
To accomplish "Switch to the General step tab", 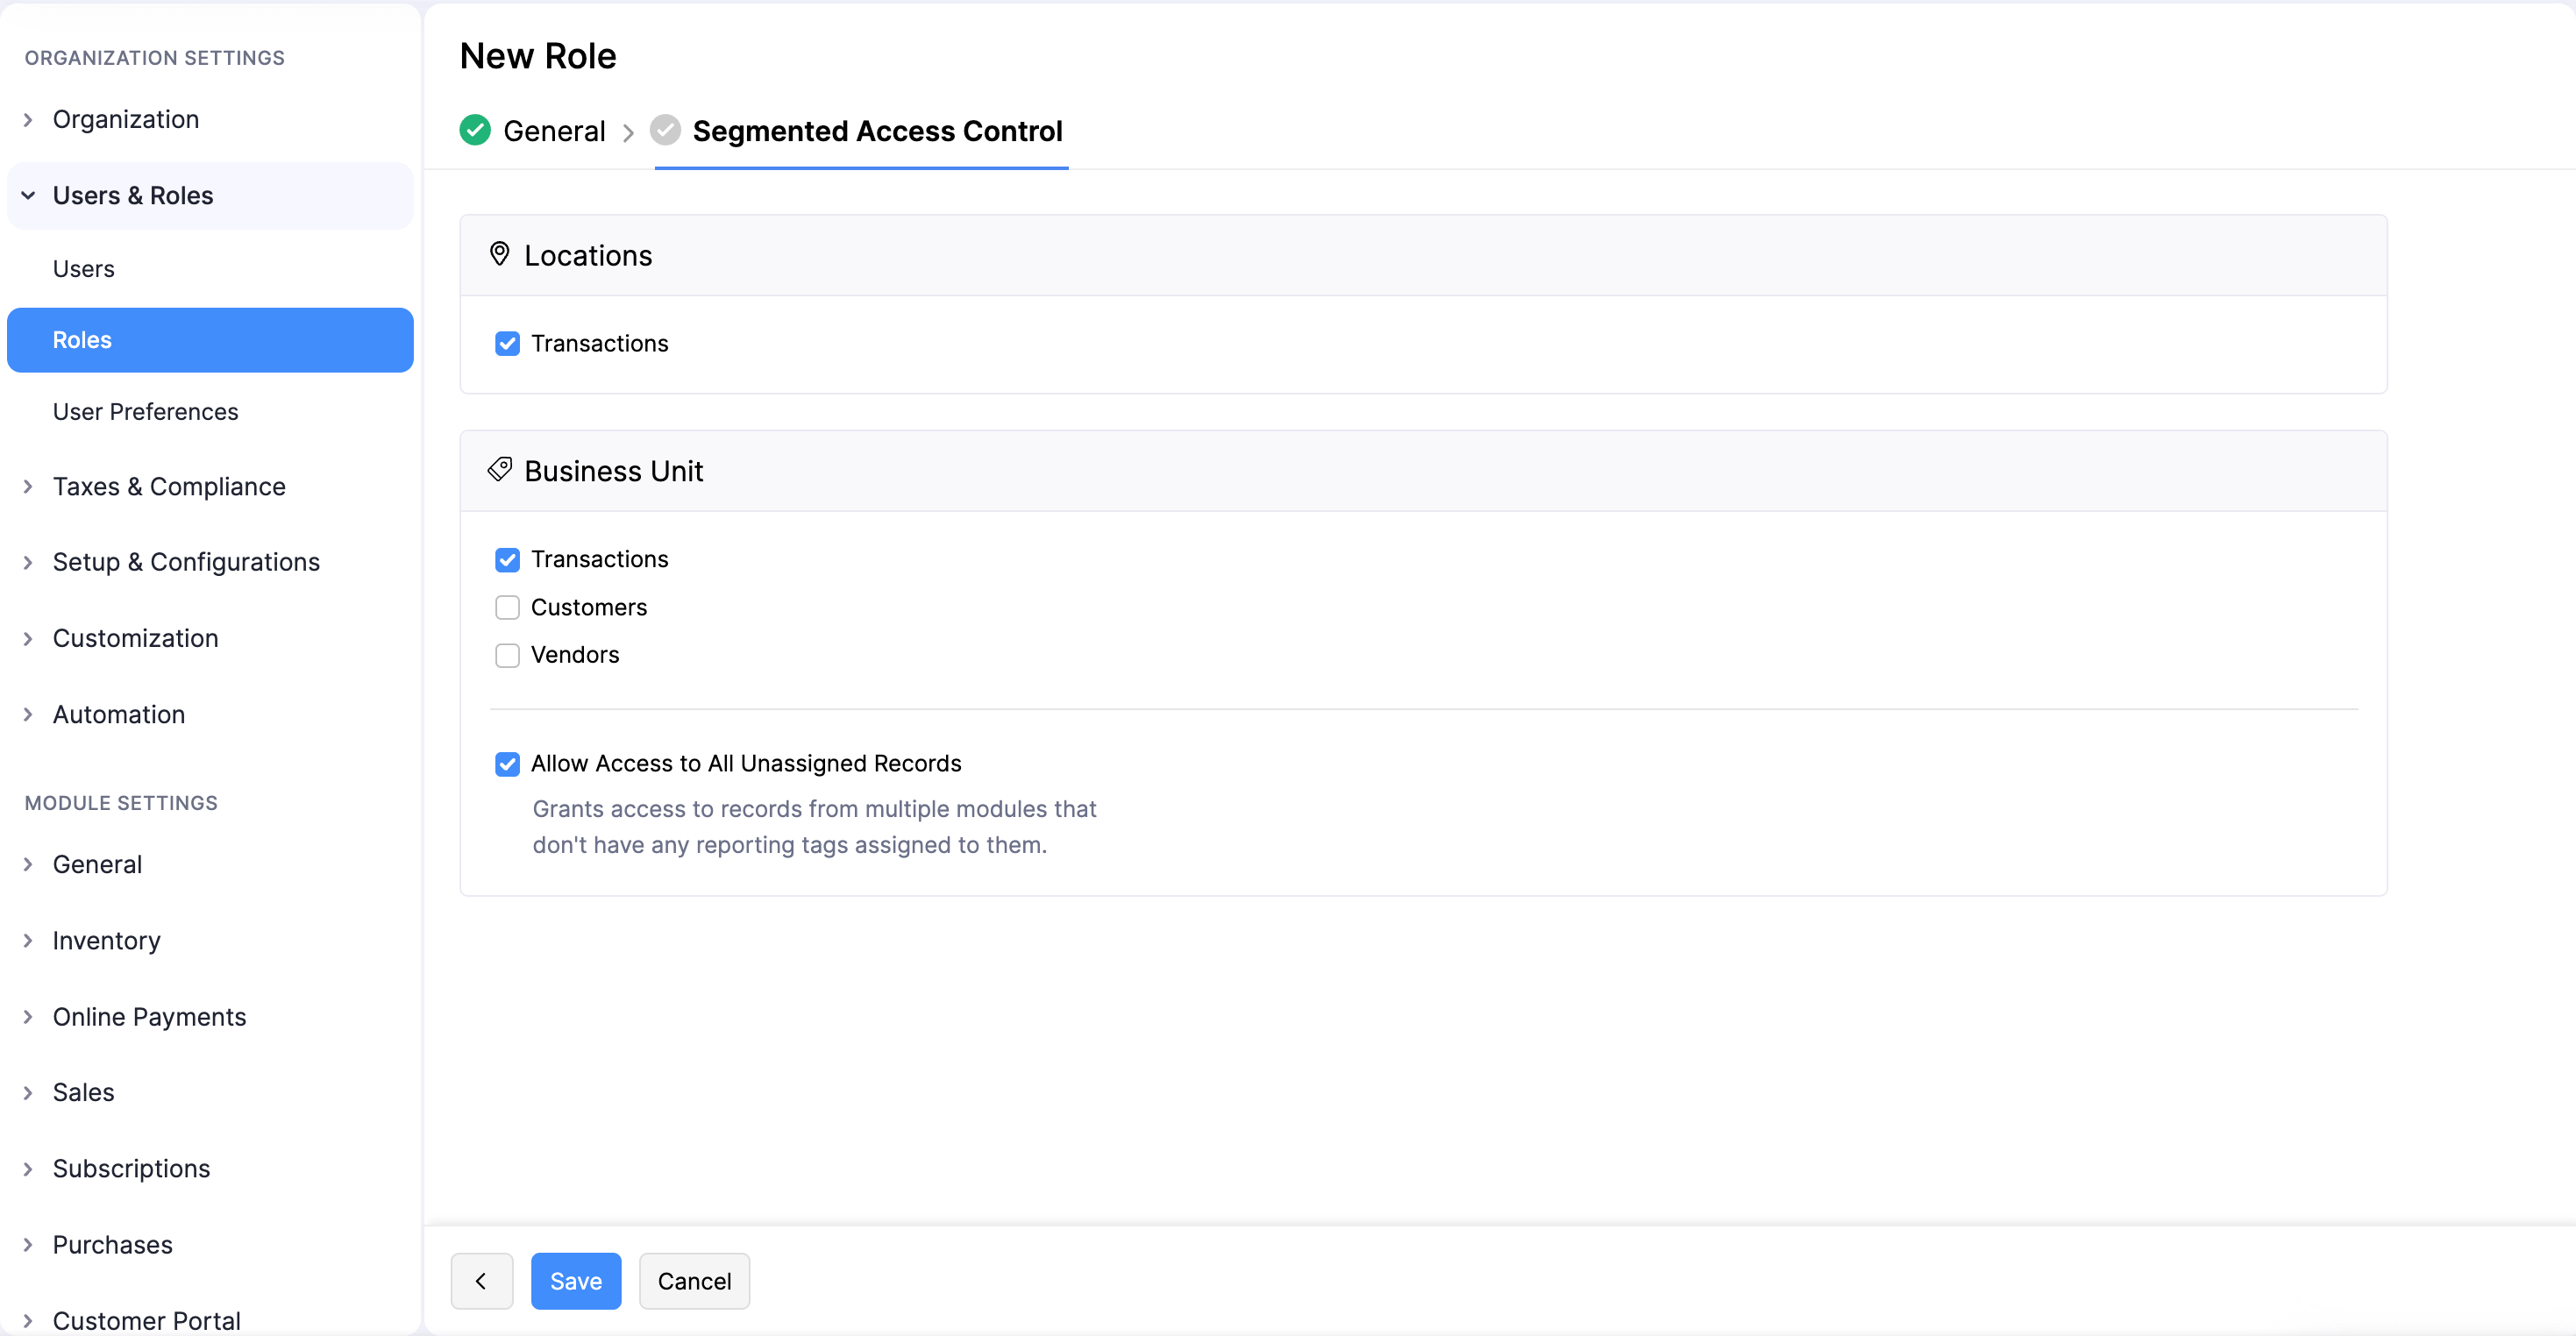I will coord(554,130).
